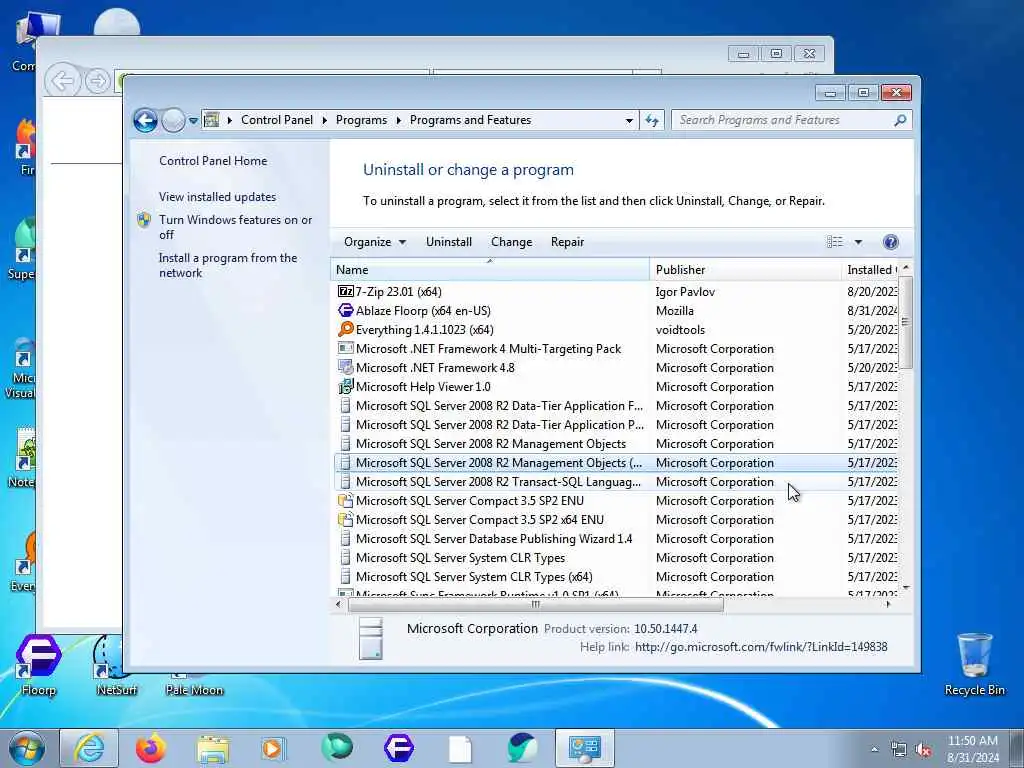Open Install a program from the network

coord(228,265)
